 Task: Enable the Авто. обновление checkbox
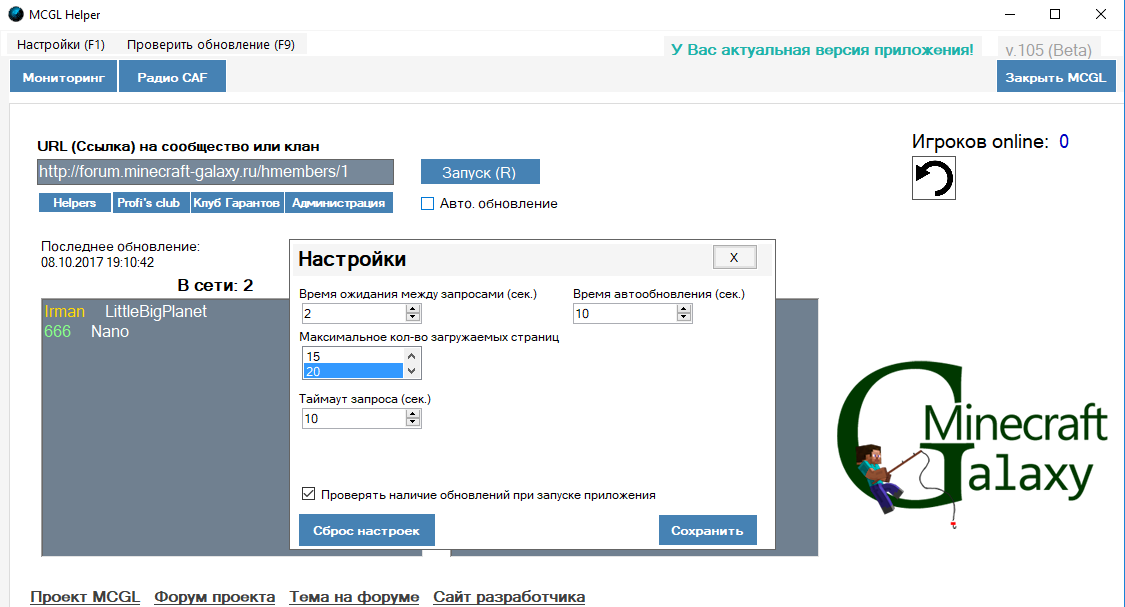[428, 204]
